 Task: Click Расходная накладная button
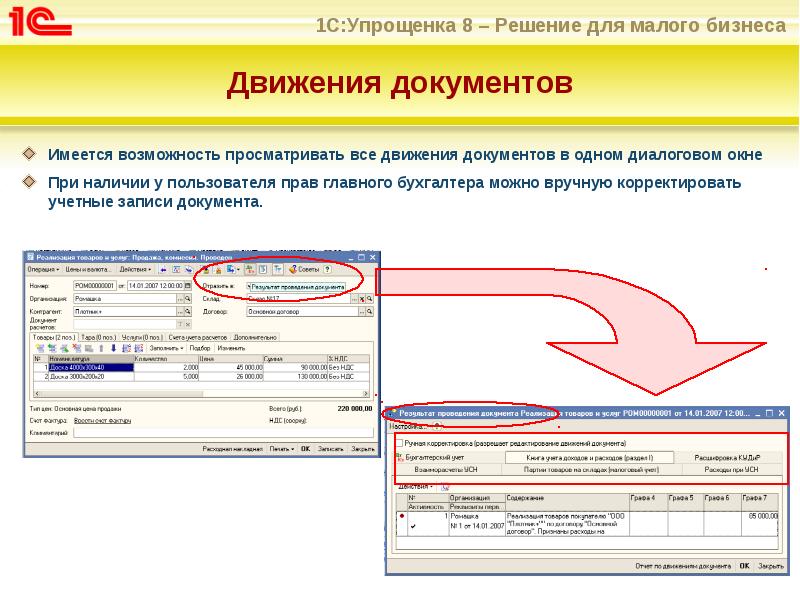(x=232, y=449)
